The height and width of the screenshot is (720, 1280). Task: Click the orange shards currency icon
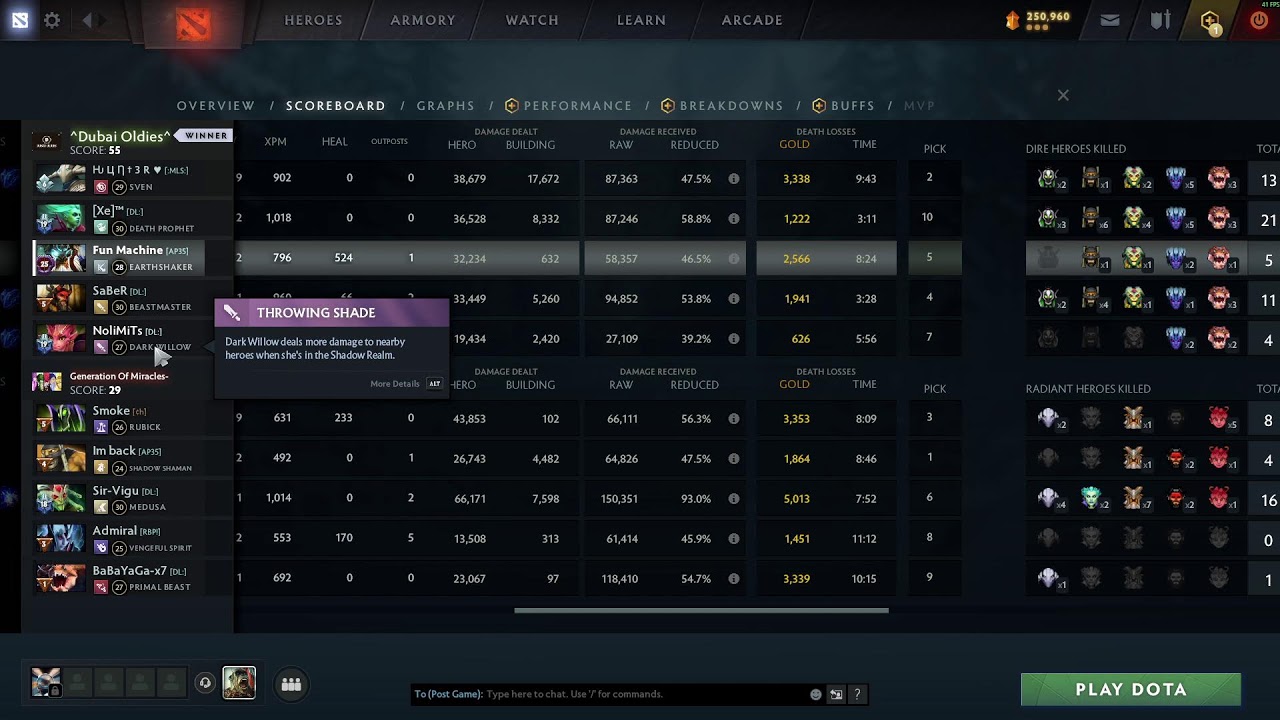[1013, 18]
